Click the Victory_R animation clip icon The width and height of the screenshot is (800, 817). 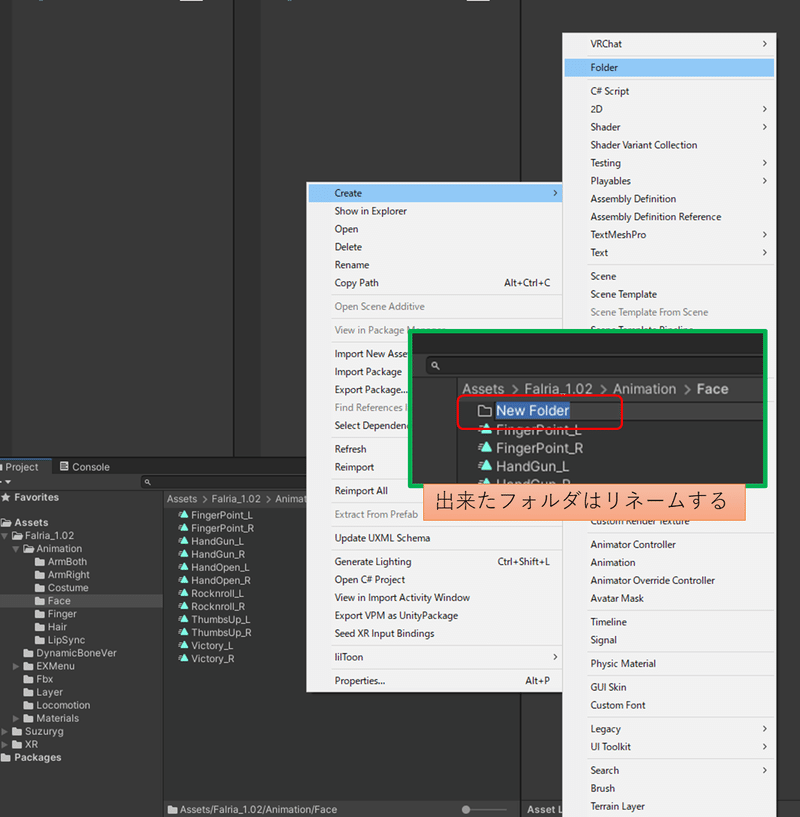tap(183, 658)
